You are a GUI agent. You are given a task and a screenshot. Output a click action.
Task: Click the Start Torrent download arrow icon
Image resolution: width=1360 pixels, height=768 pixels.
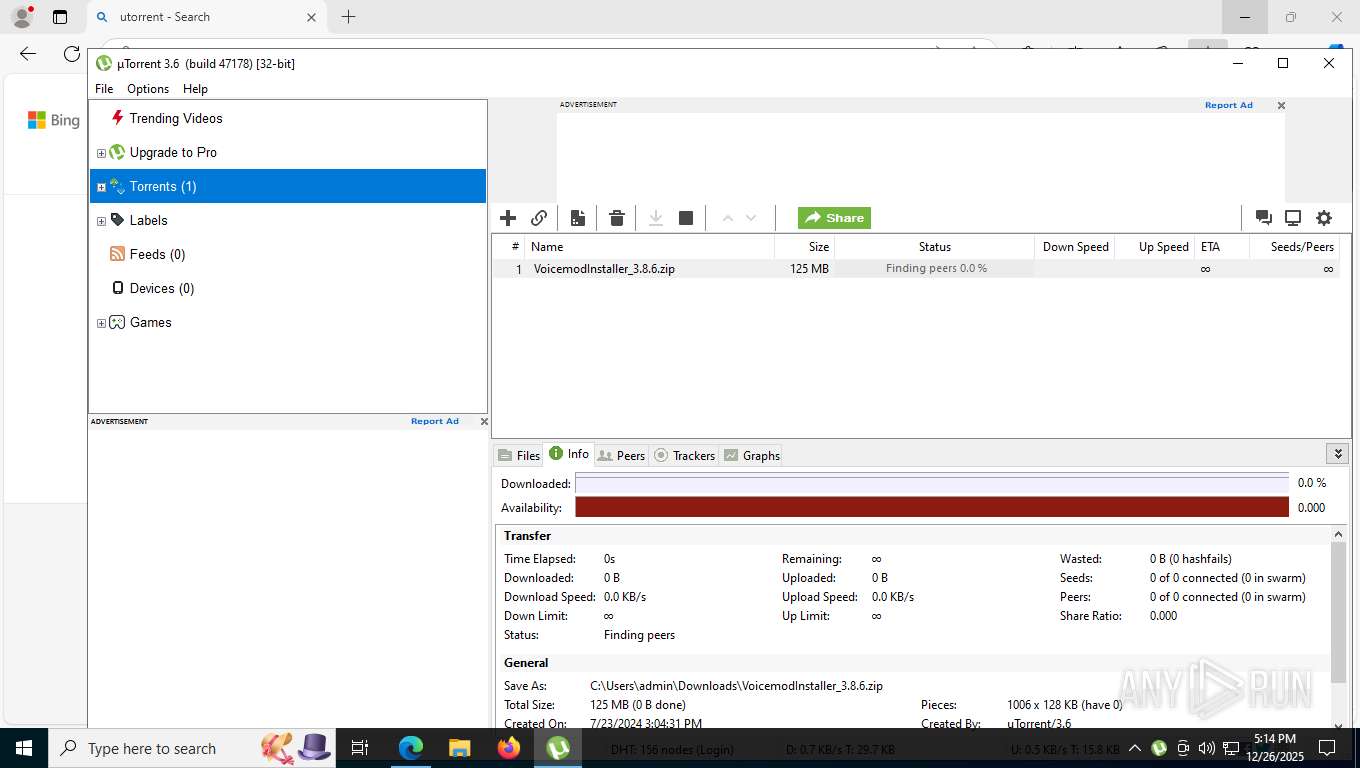point(656,218)
